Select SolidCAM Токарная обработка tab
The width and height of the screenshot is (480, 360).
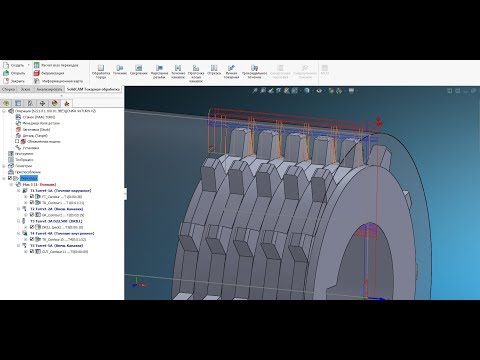click(93, 89)
